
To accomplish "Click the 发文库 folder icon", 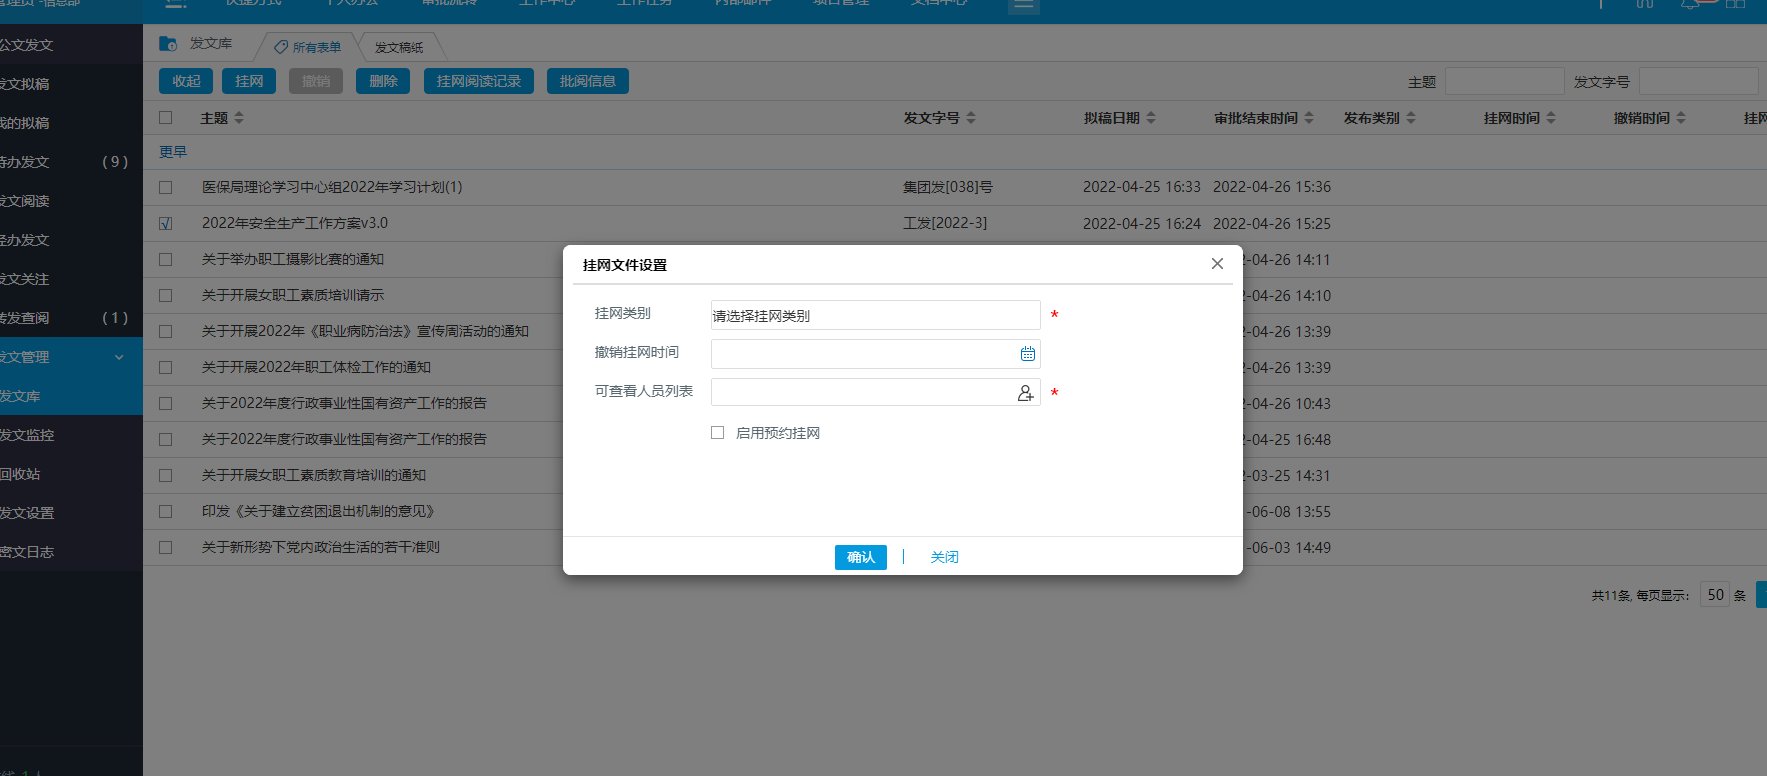I will coord(168,43).
